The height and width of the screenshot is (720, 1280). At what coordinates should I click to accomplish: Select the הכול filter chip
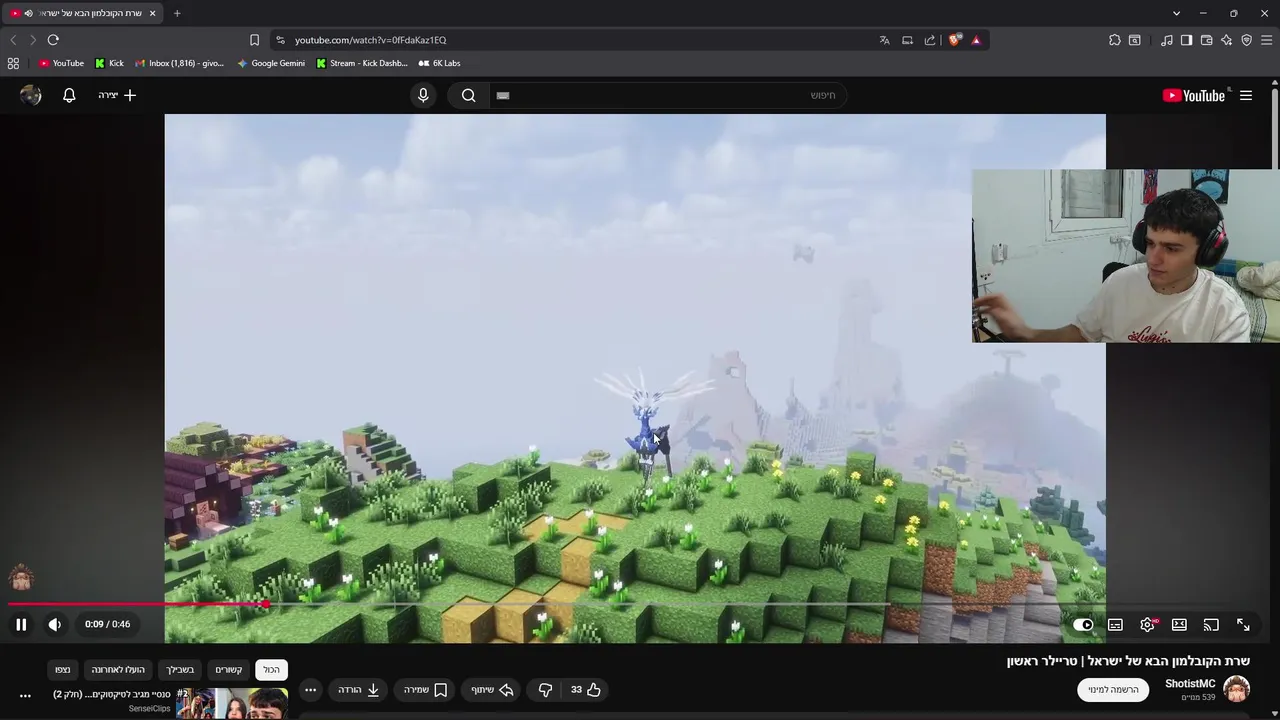tap(271, 670)
